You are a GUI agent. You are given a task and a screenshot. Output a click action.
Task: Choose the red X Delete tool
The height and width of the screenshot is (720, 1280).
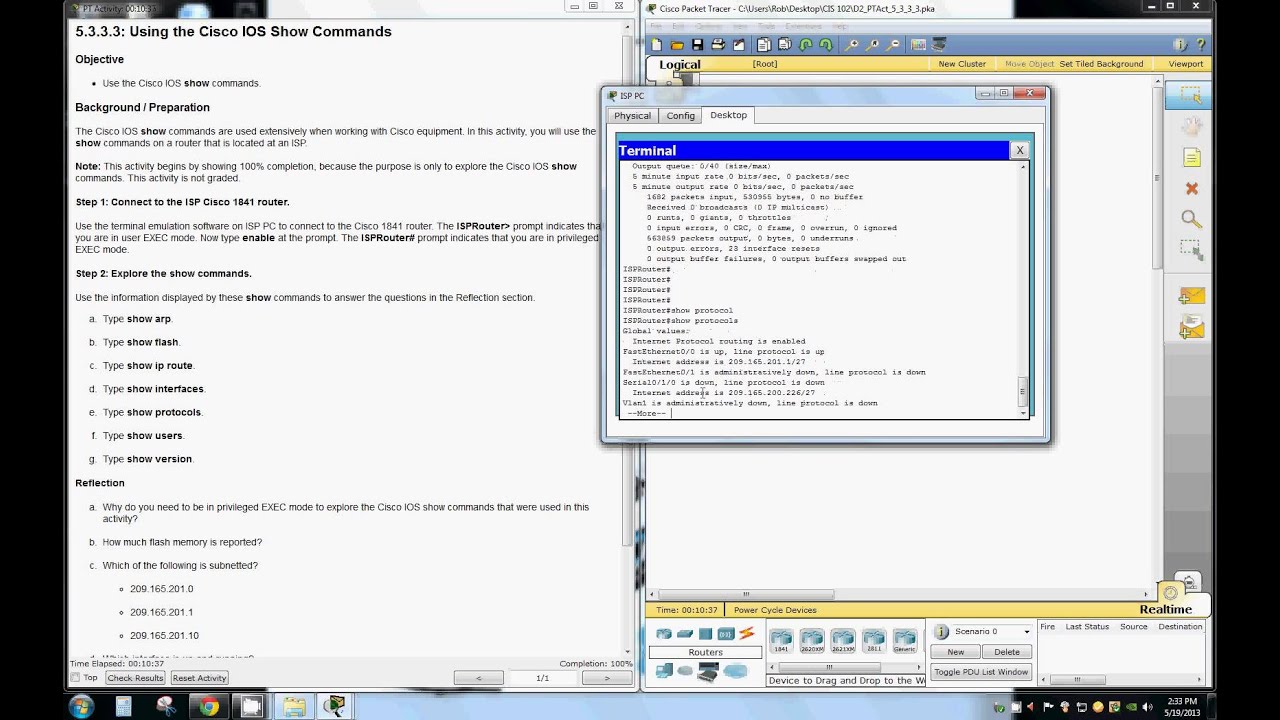pos(1191,188)
